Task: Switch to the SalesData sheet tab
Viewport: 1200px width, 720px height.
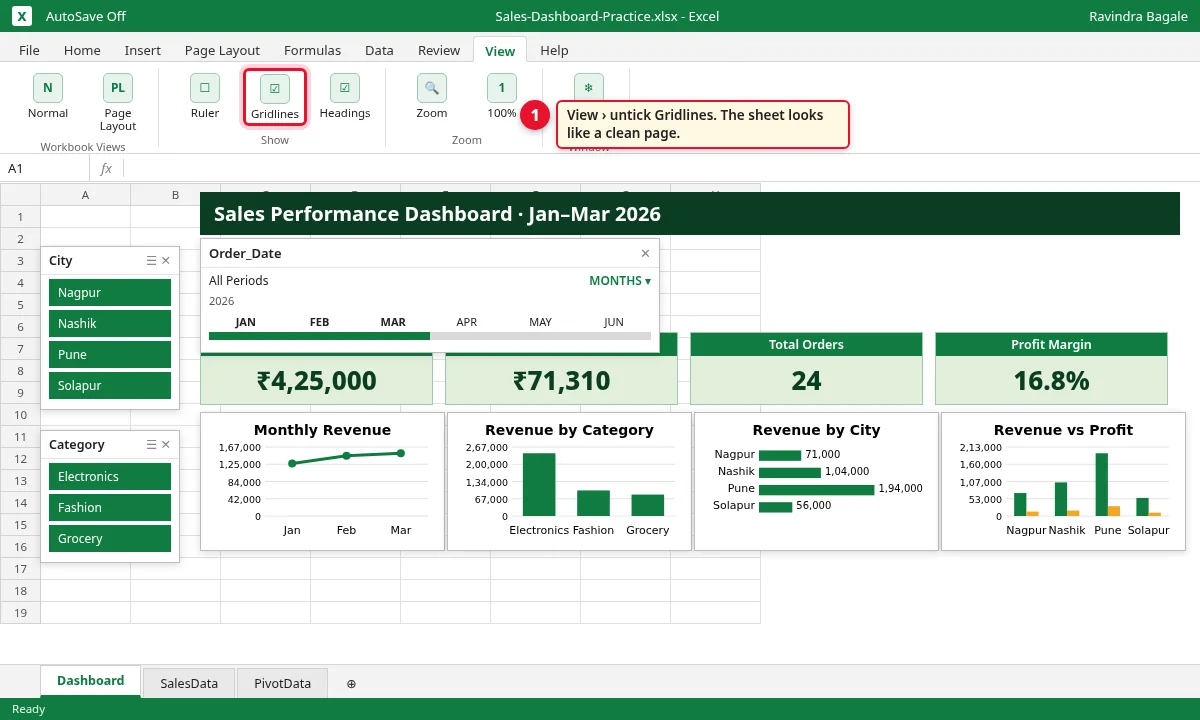Action: pyautogui.click(x=189, y=683)
